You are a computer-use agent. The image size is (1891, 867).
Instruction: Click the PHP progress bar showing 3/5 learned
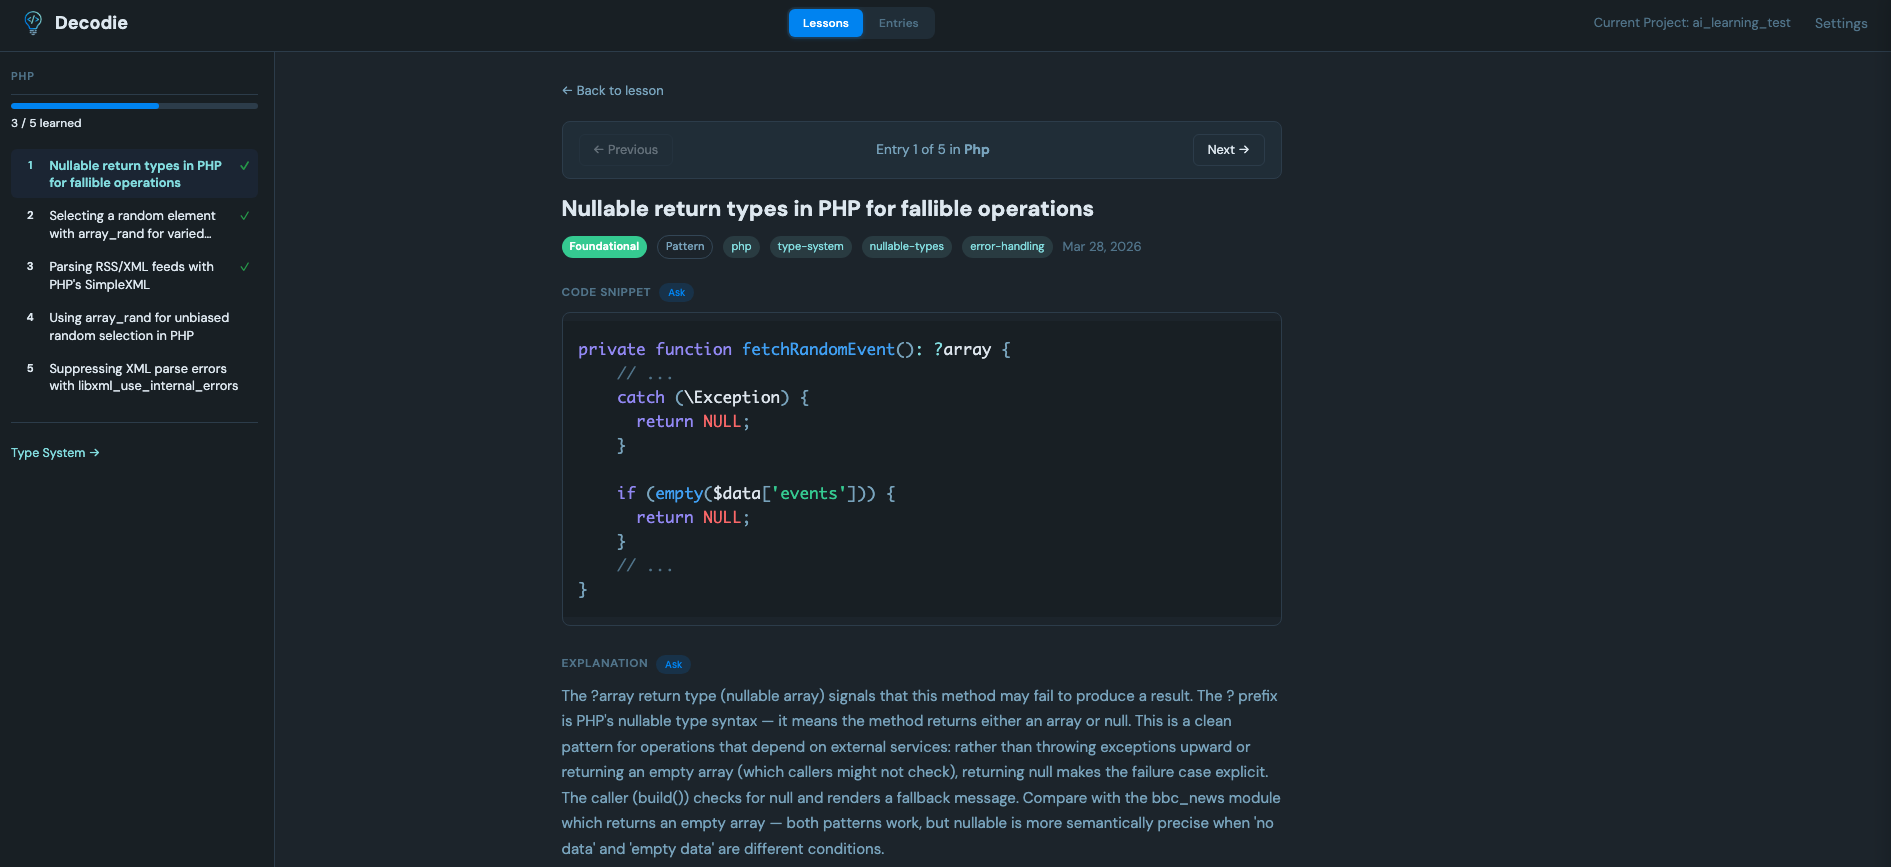133,105
